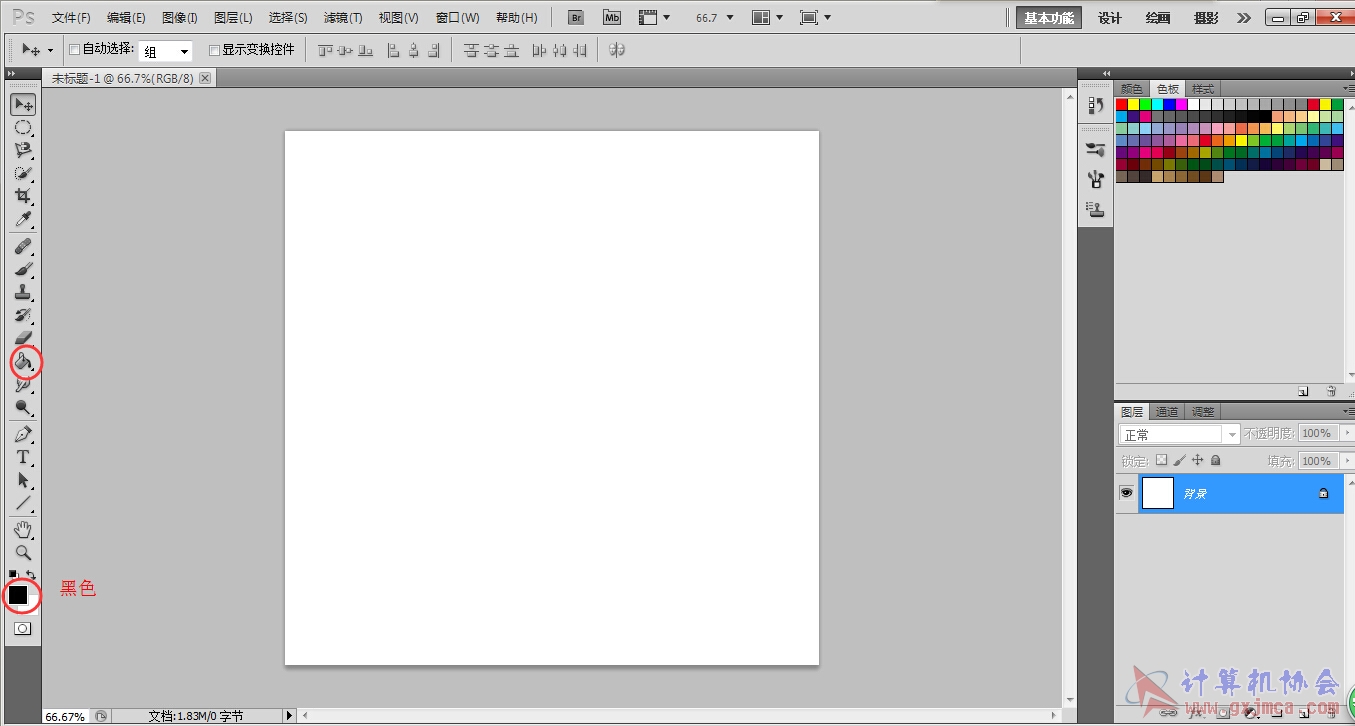Switch to the 设计 workspace
This screenshot has height=726, width=1355.
(x=1110, y=18)
